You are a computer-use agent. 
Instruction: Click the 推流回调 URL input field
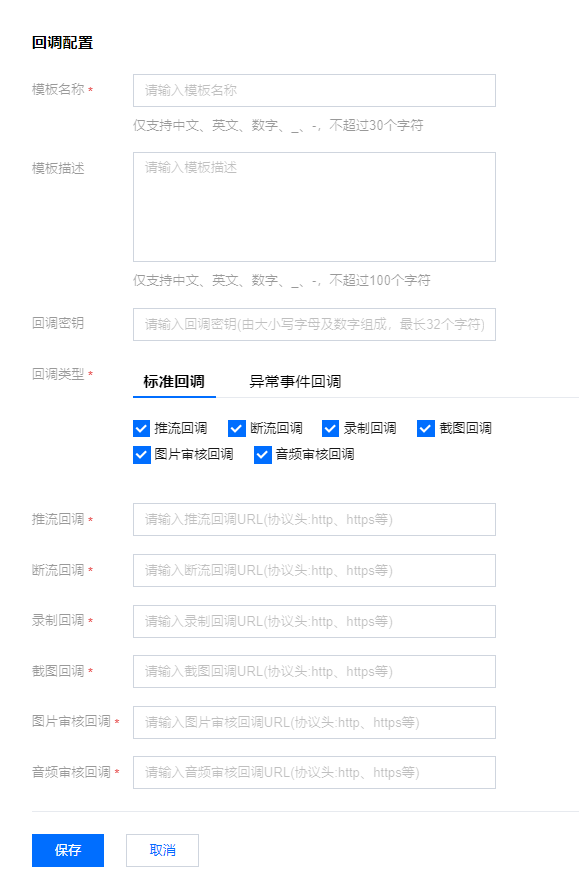[314, 520]
